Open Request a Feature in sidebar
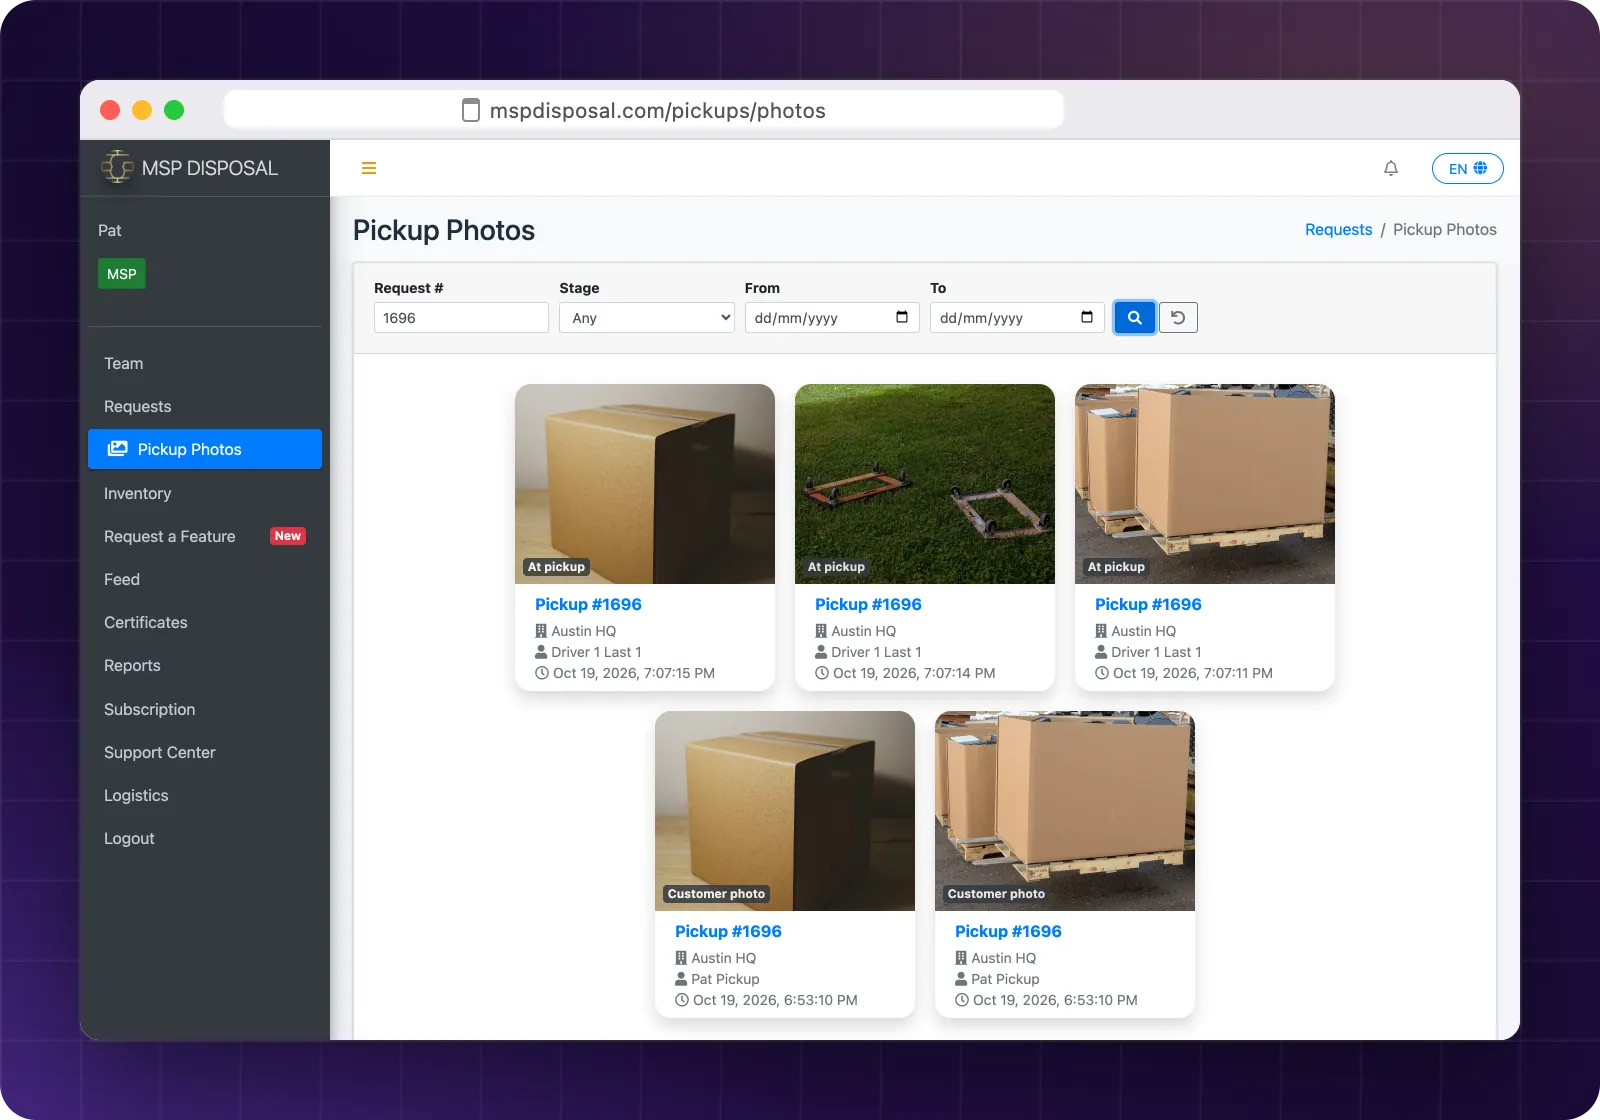Viewport: 1600px width, 1120px height. 170,536
